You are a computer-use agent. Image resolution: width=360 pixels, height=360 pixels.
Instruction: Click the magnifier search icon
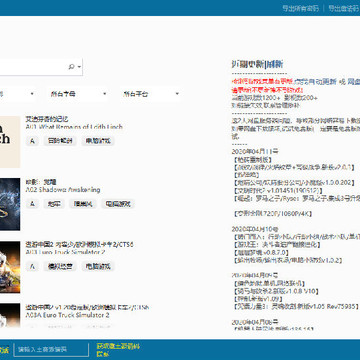coord(71,67)
